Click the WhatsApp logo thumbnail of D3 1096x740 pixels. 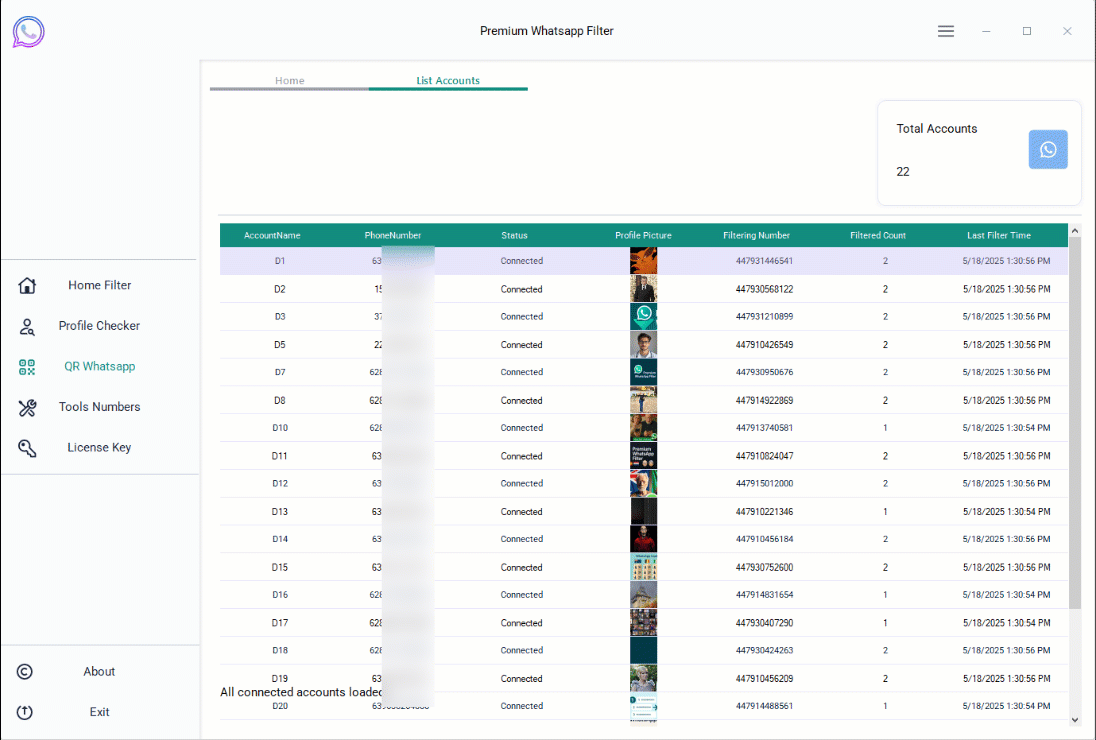(x=643, y=317)
